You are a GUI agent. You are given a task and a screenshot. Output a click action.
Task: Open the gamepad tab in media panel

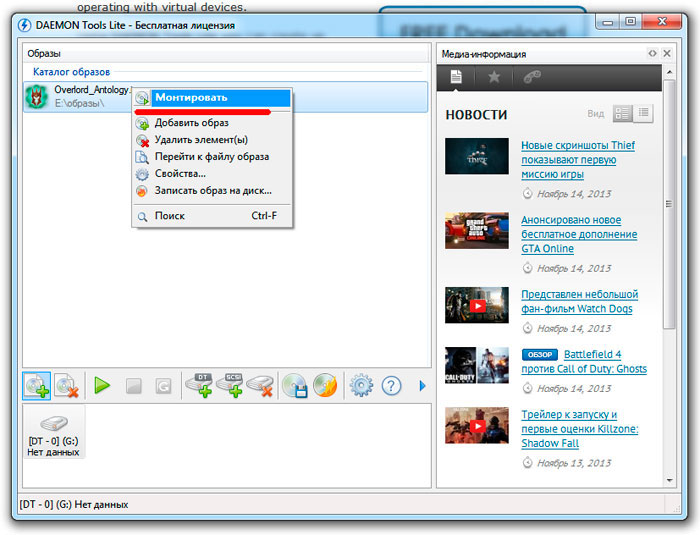point(532,77)
